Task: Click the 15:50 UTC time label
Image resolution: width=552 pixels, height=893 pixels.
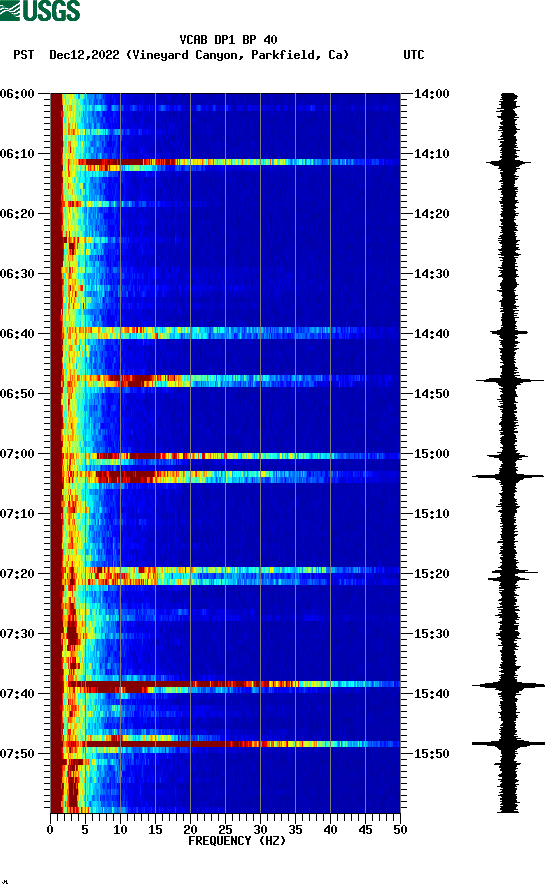Action: tap(431, 754)
